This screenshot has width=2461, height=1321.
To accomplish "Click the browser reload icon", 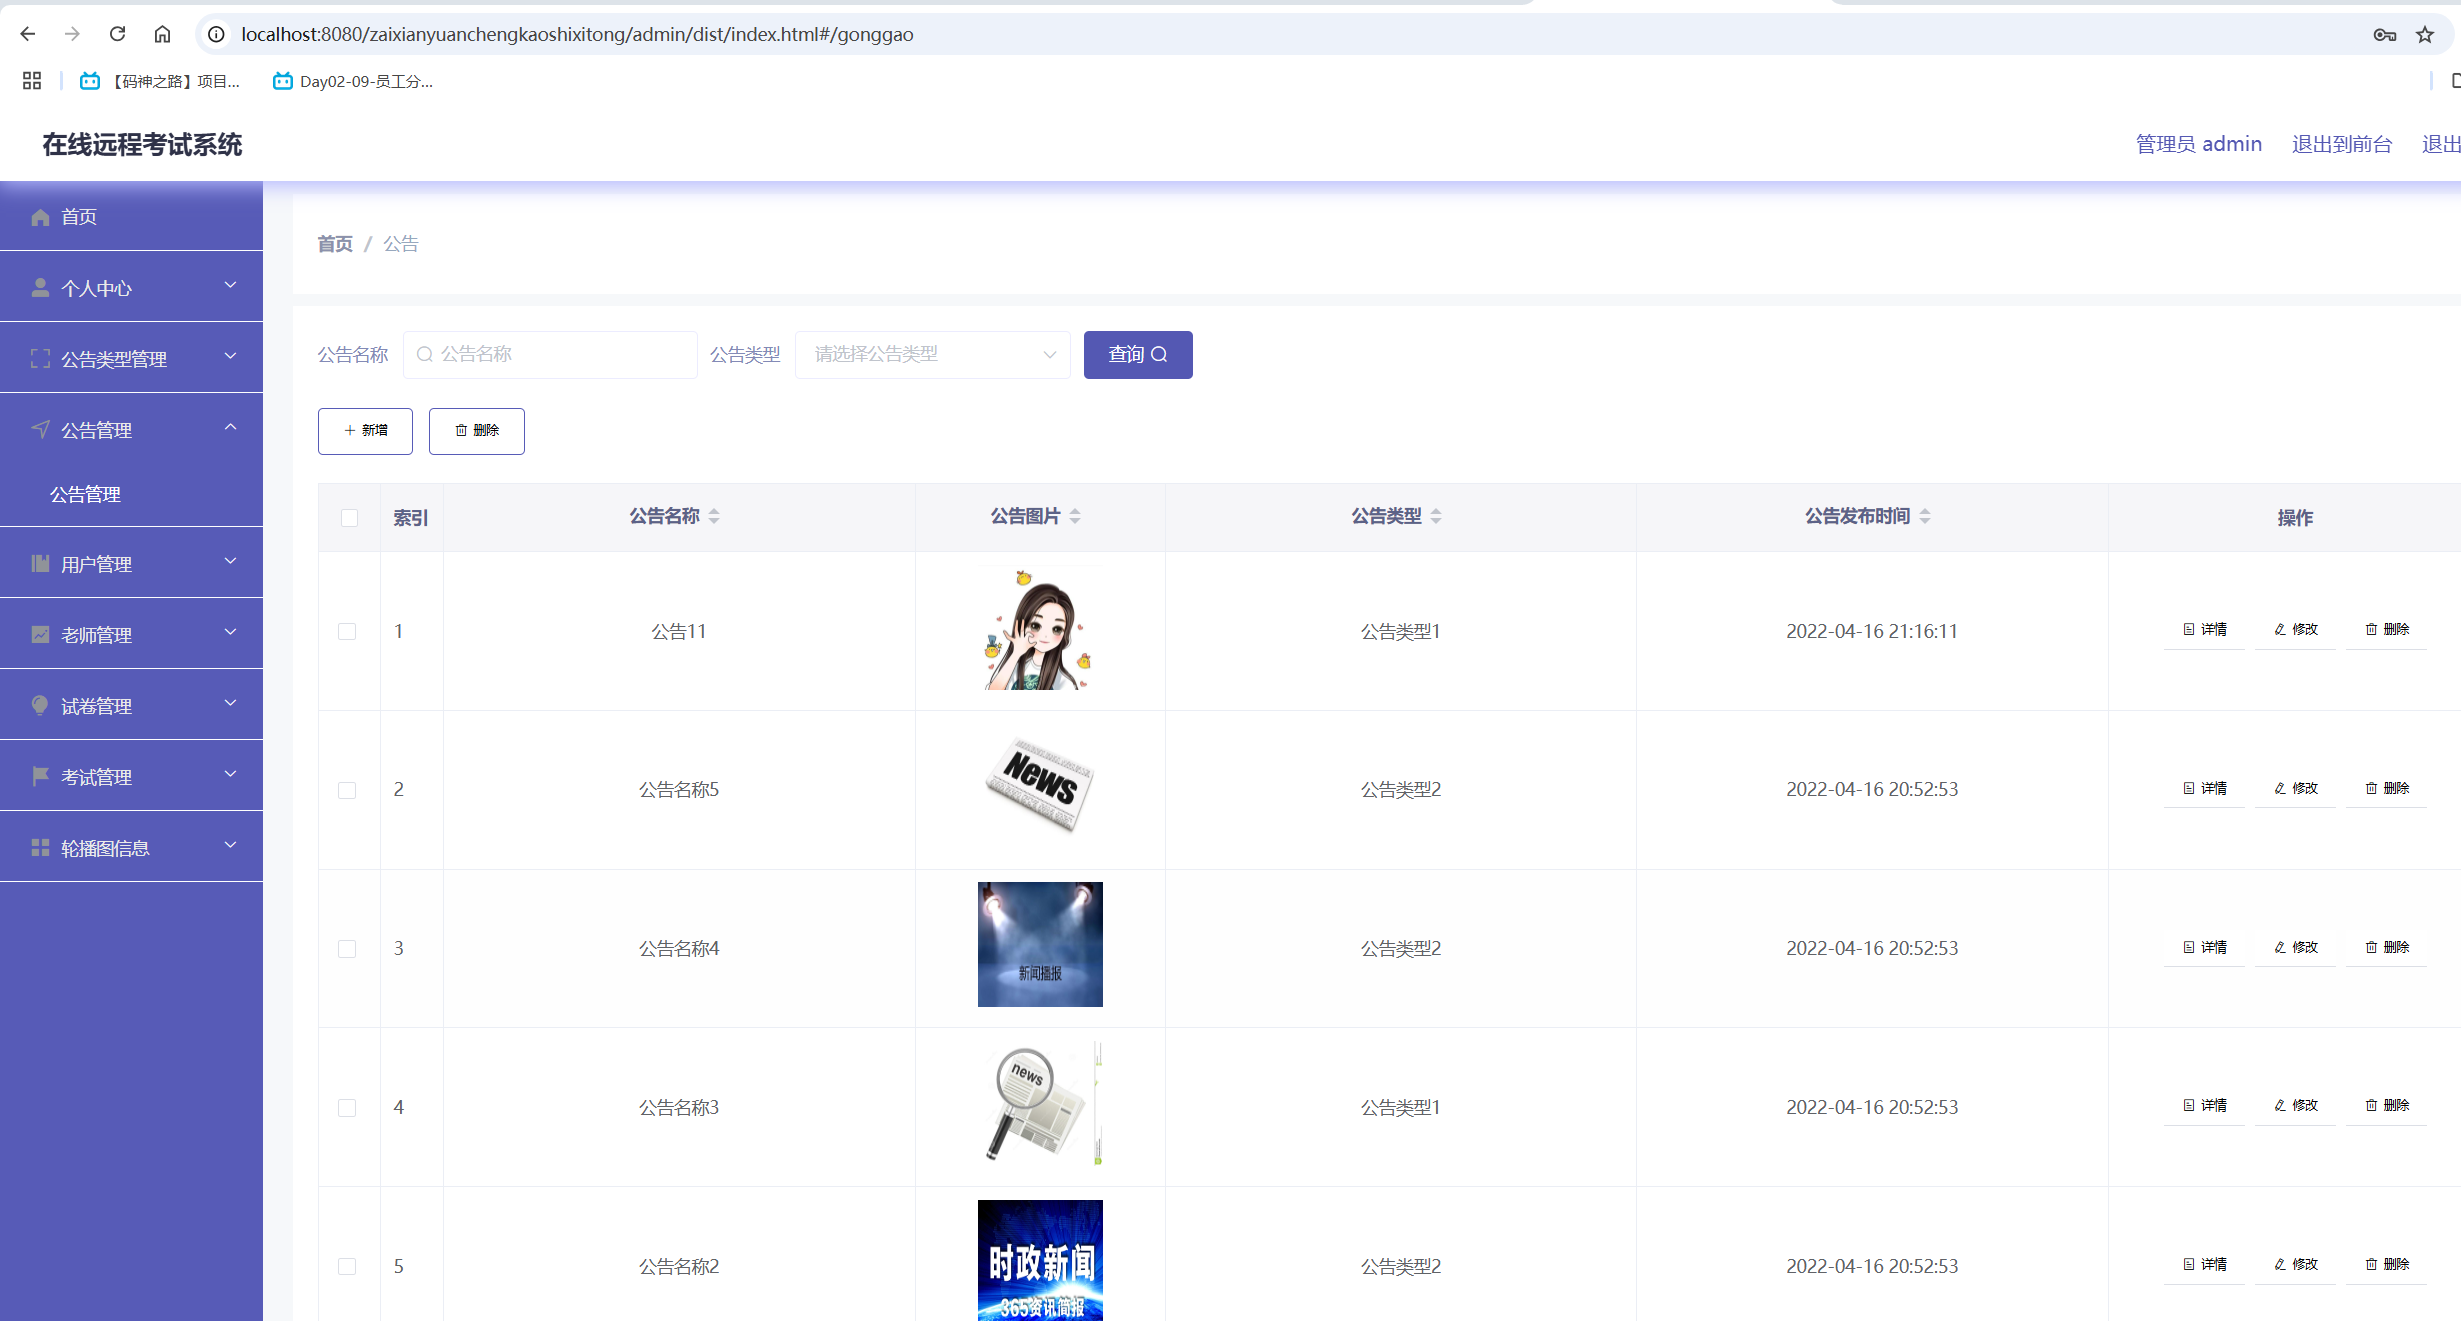I will [117, 34].
